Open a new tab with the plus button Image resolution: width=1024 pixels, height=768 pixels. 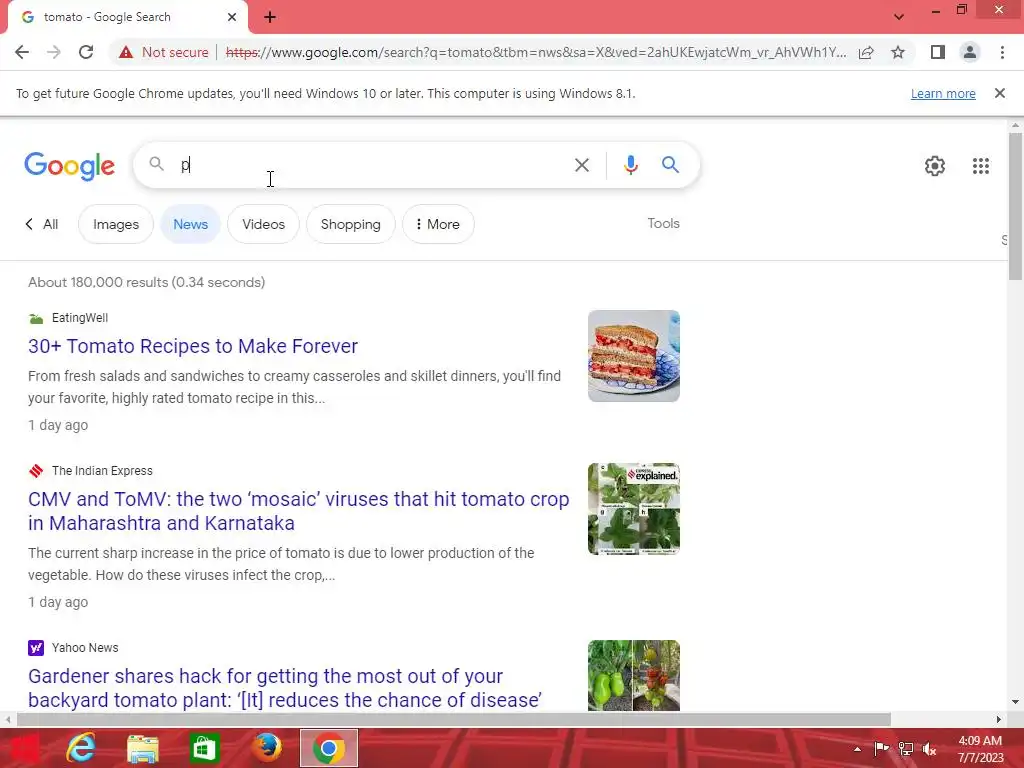[x=270, y=17]
